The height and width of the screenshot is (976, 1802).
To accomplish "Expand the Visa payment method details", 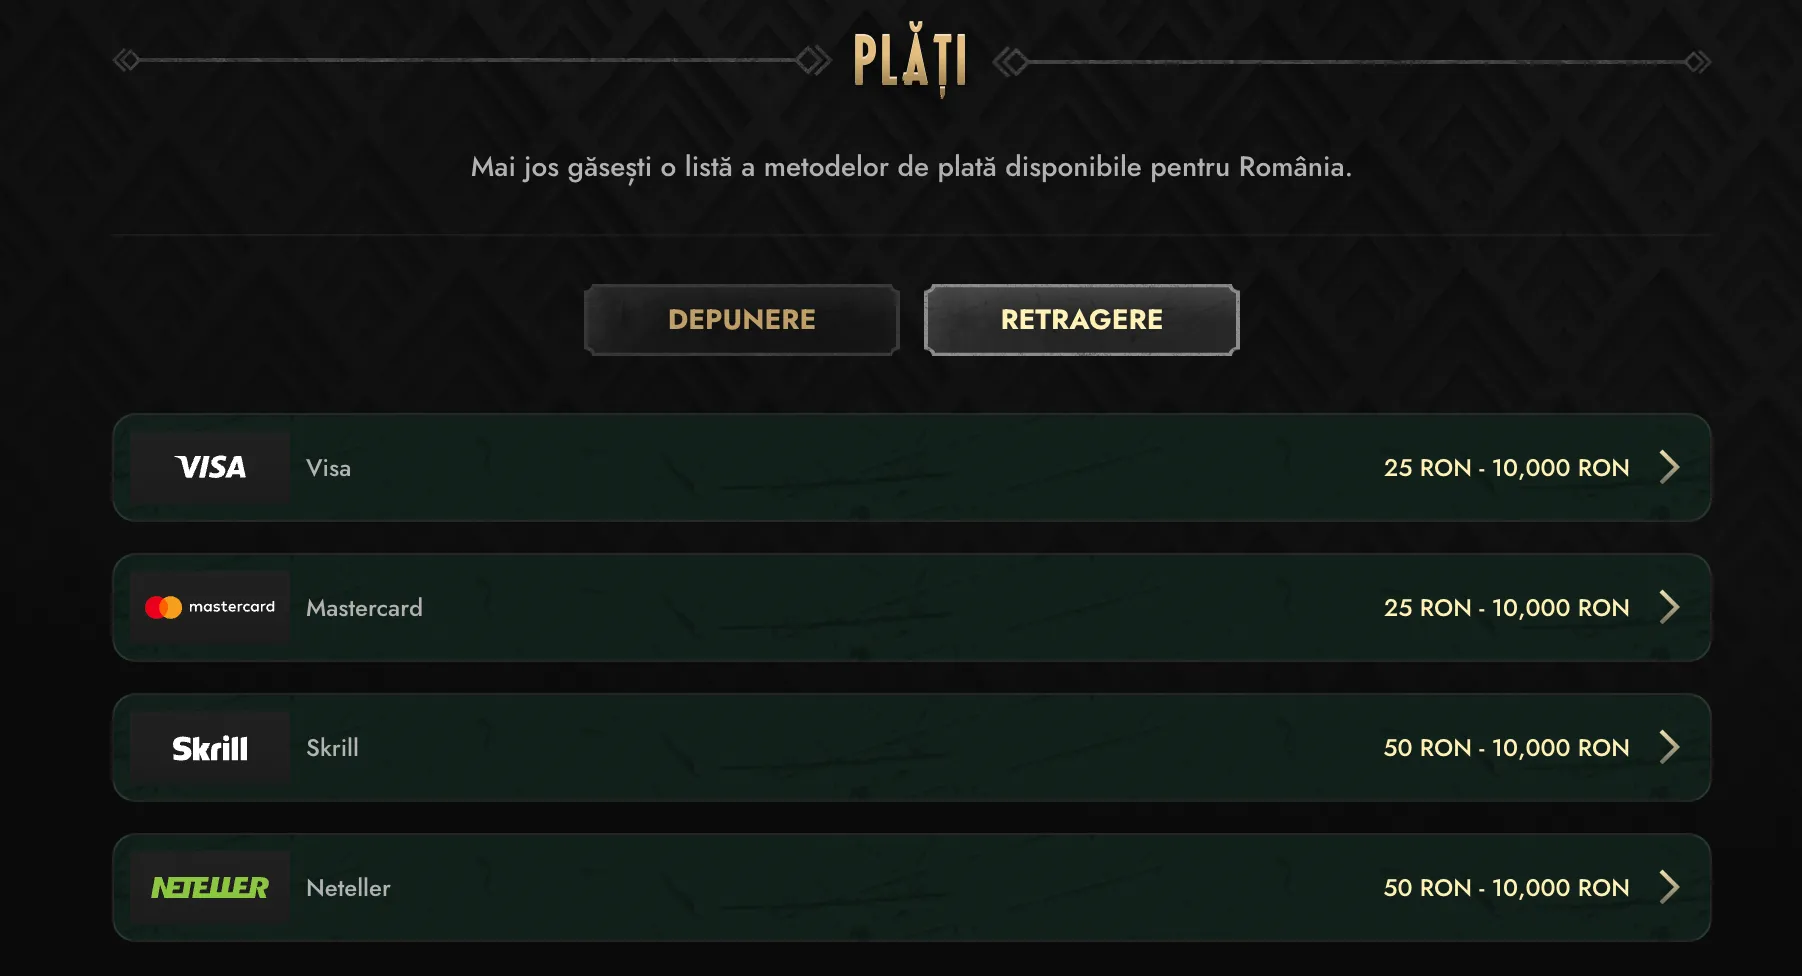I will pyautogui.click(x=1668, y=467).
